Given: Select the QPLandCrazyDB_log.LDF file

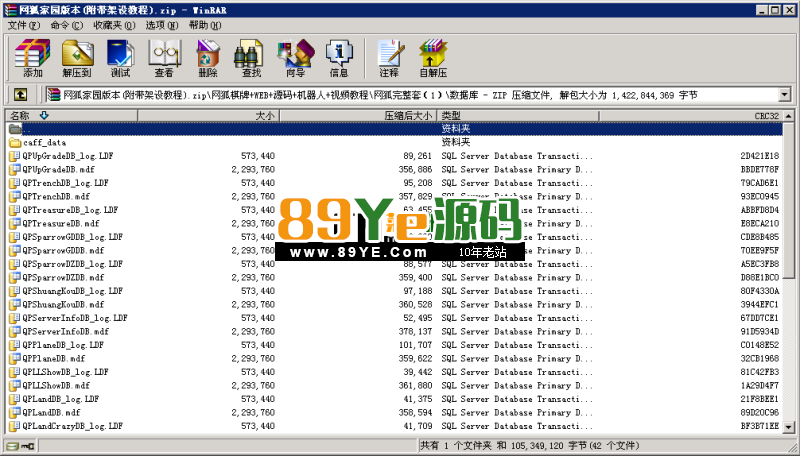Looking at the screenshot, I should (x=72, y=426).
